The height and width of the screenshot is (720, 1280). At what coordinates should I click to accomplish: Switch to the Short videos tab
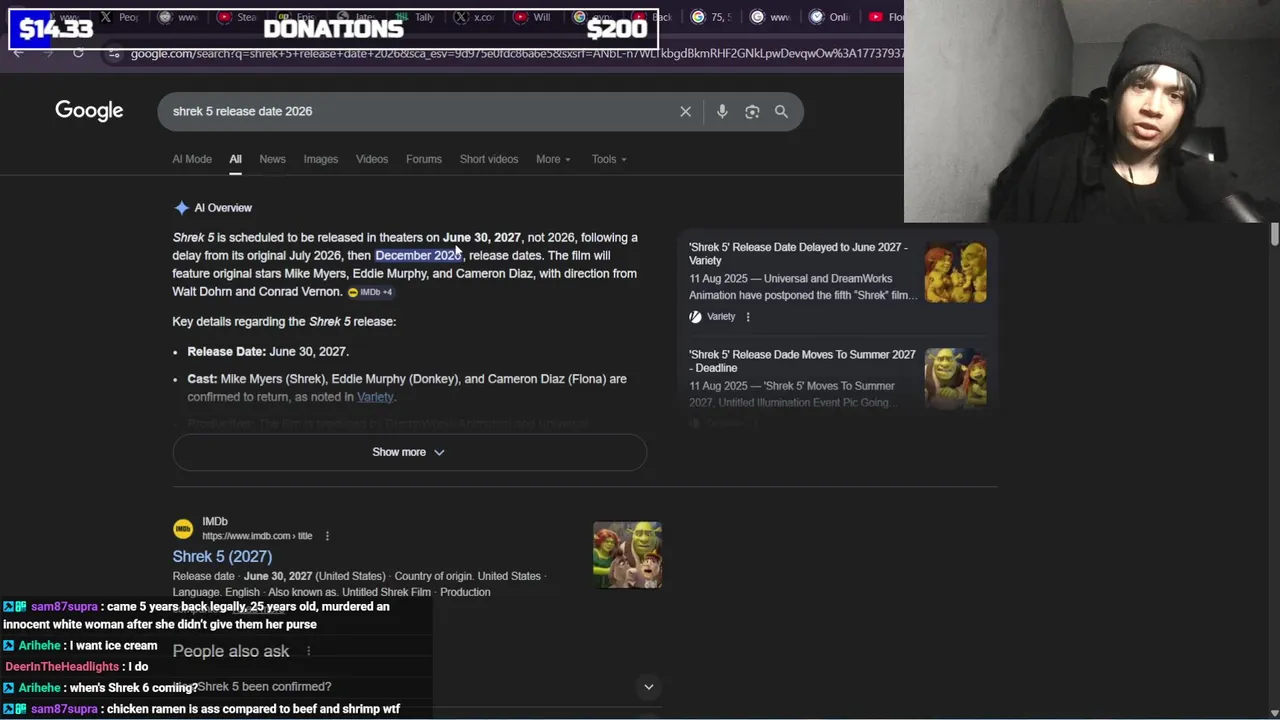[x=489, y=159]
